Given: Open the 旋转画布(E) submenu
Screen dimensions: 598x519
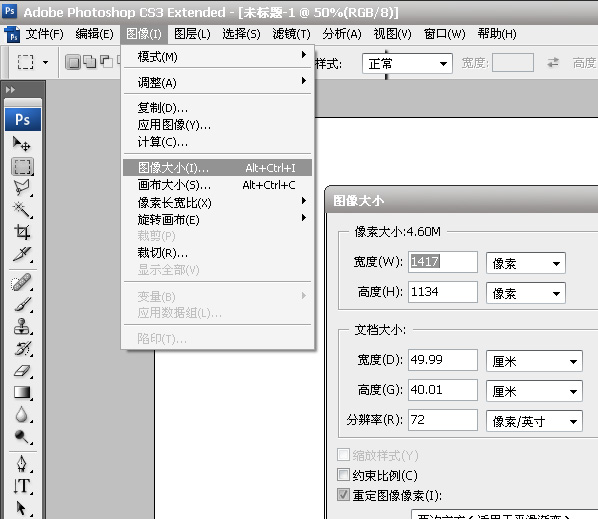Looking at the screenshot, I should tap(217, 220).
